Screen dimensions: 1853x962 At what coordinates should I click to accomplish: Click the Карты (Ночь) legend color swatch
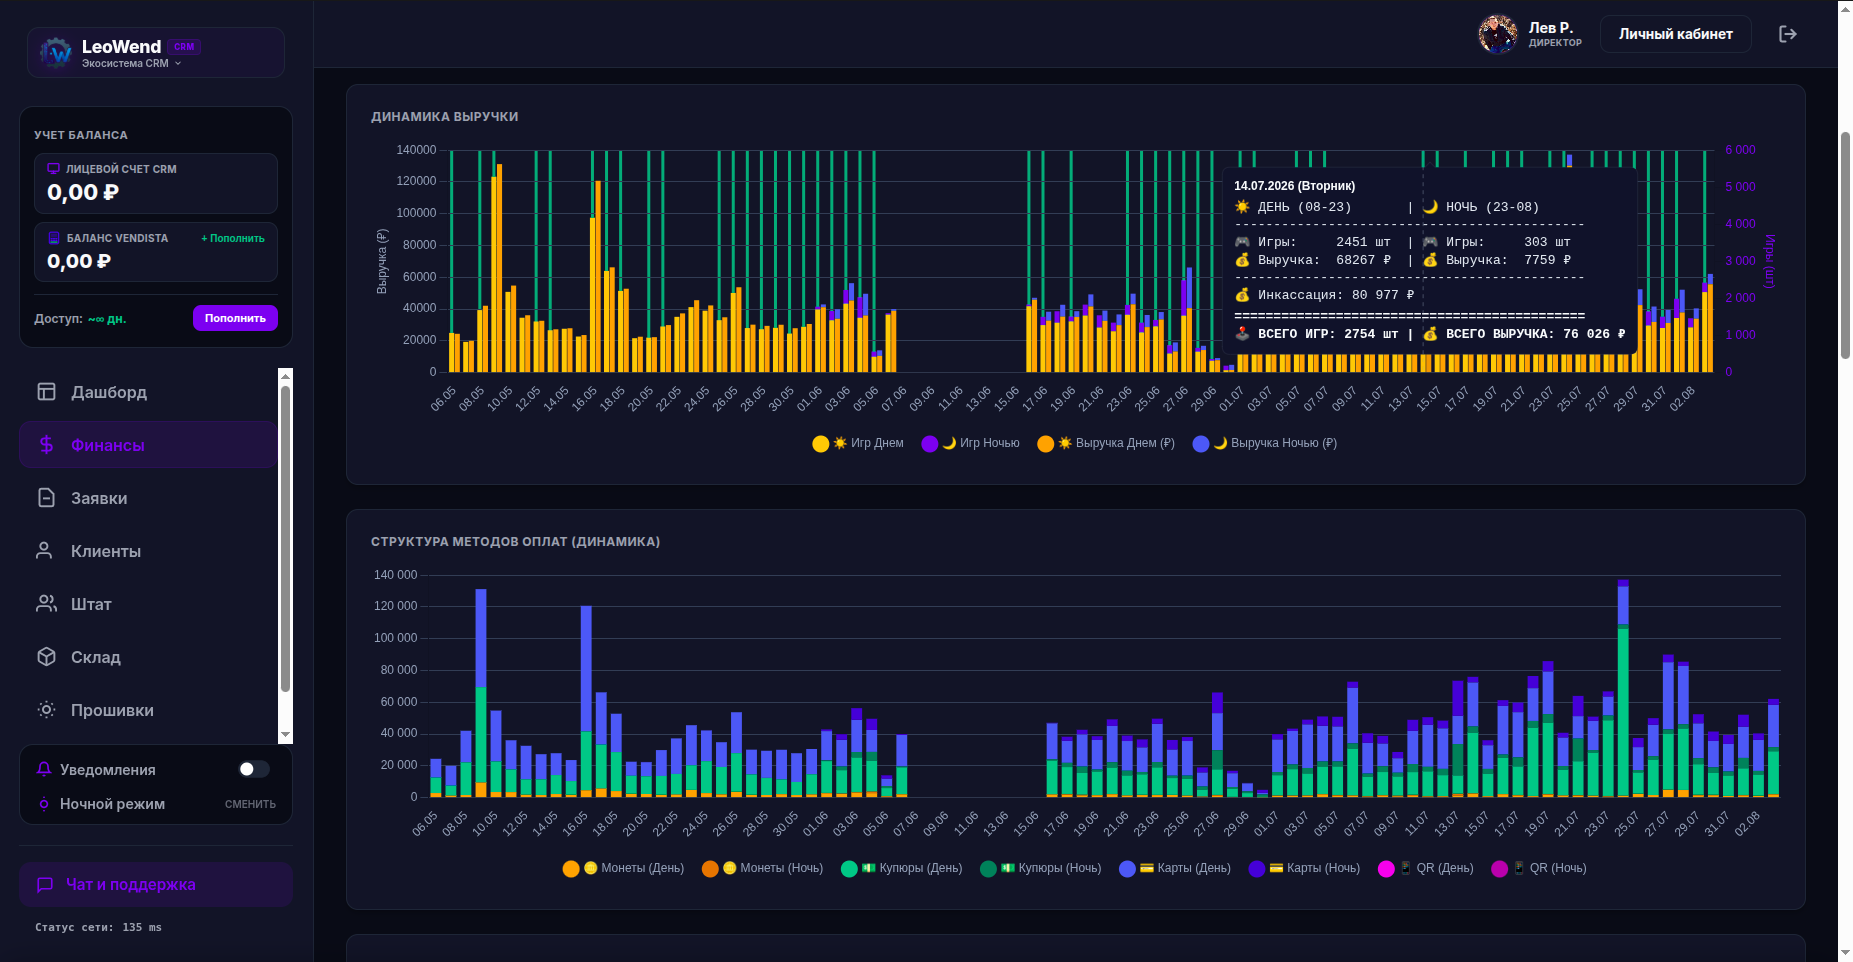[x=1257, y=869]
